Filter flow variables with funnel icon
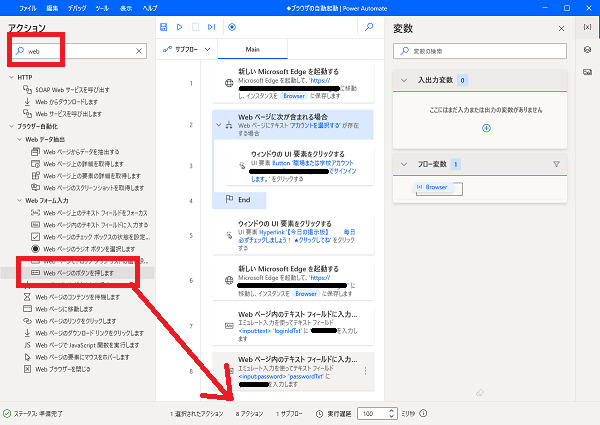 [x=556, y=164]
